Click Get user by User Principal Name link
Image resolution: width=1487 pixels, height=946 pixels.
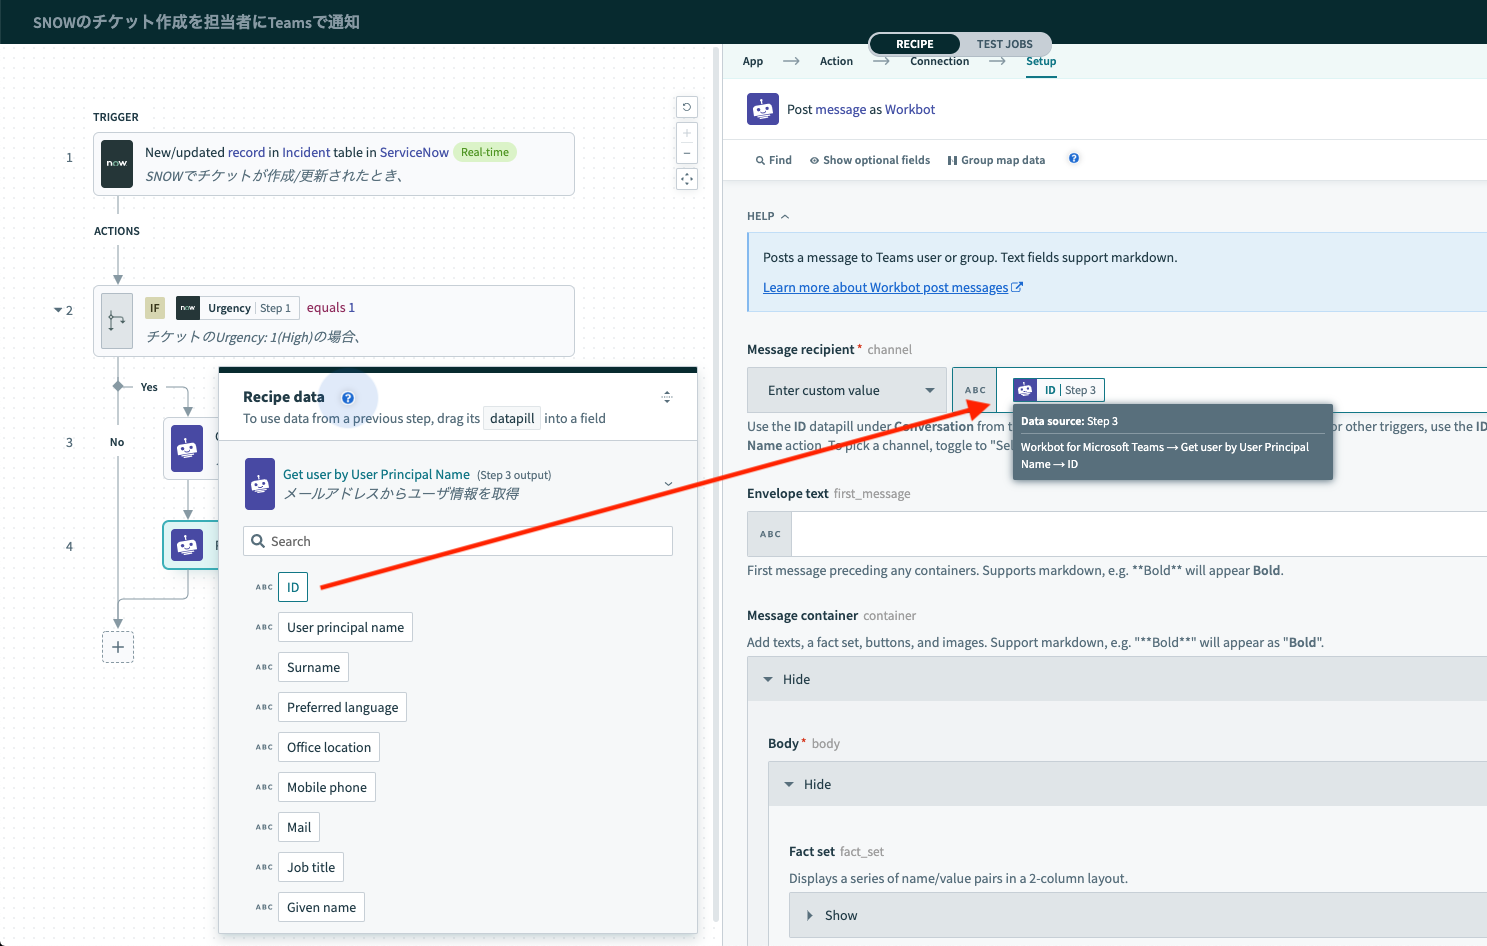coord(376,474)
